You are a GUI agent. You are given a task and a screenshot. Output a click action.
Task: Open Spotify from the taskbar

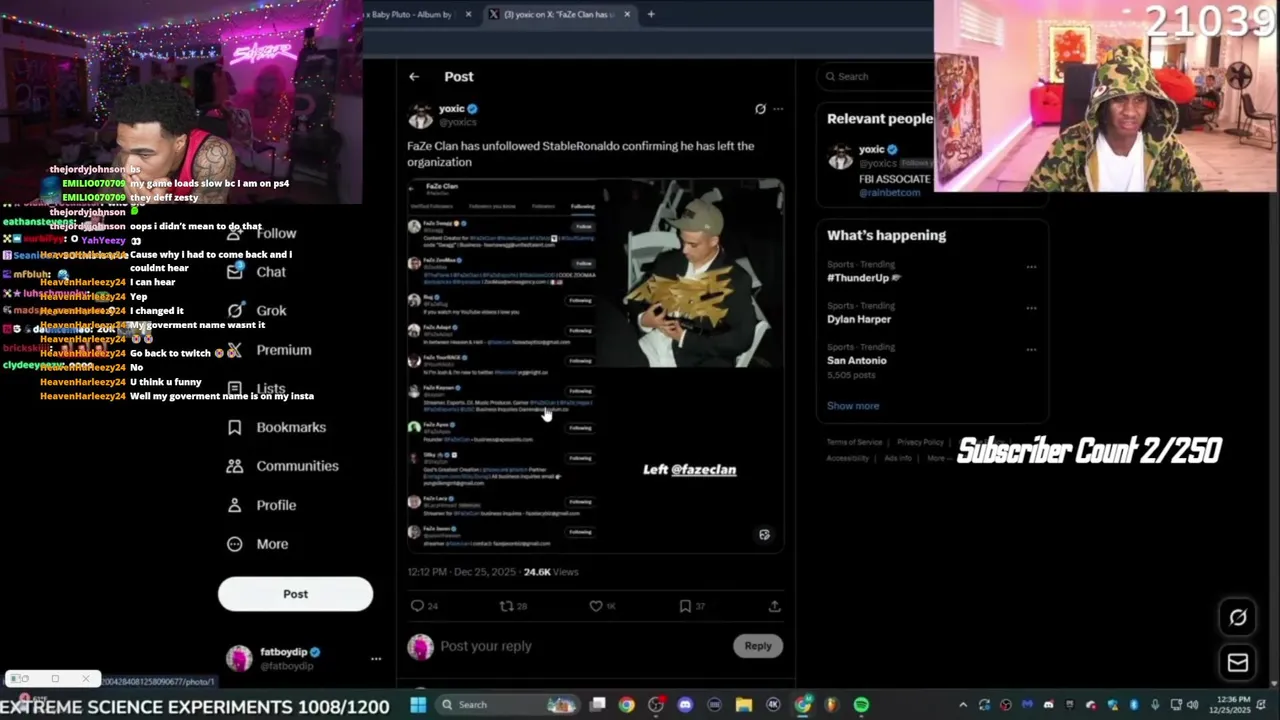(861, 705)
